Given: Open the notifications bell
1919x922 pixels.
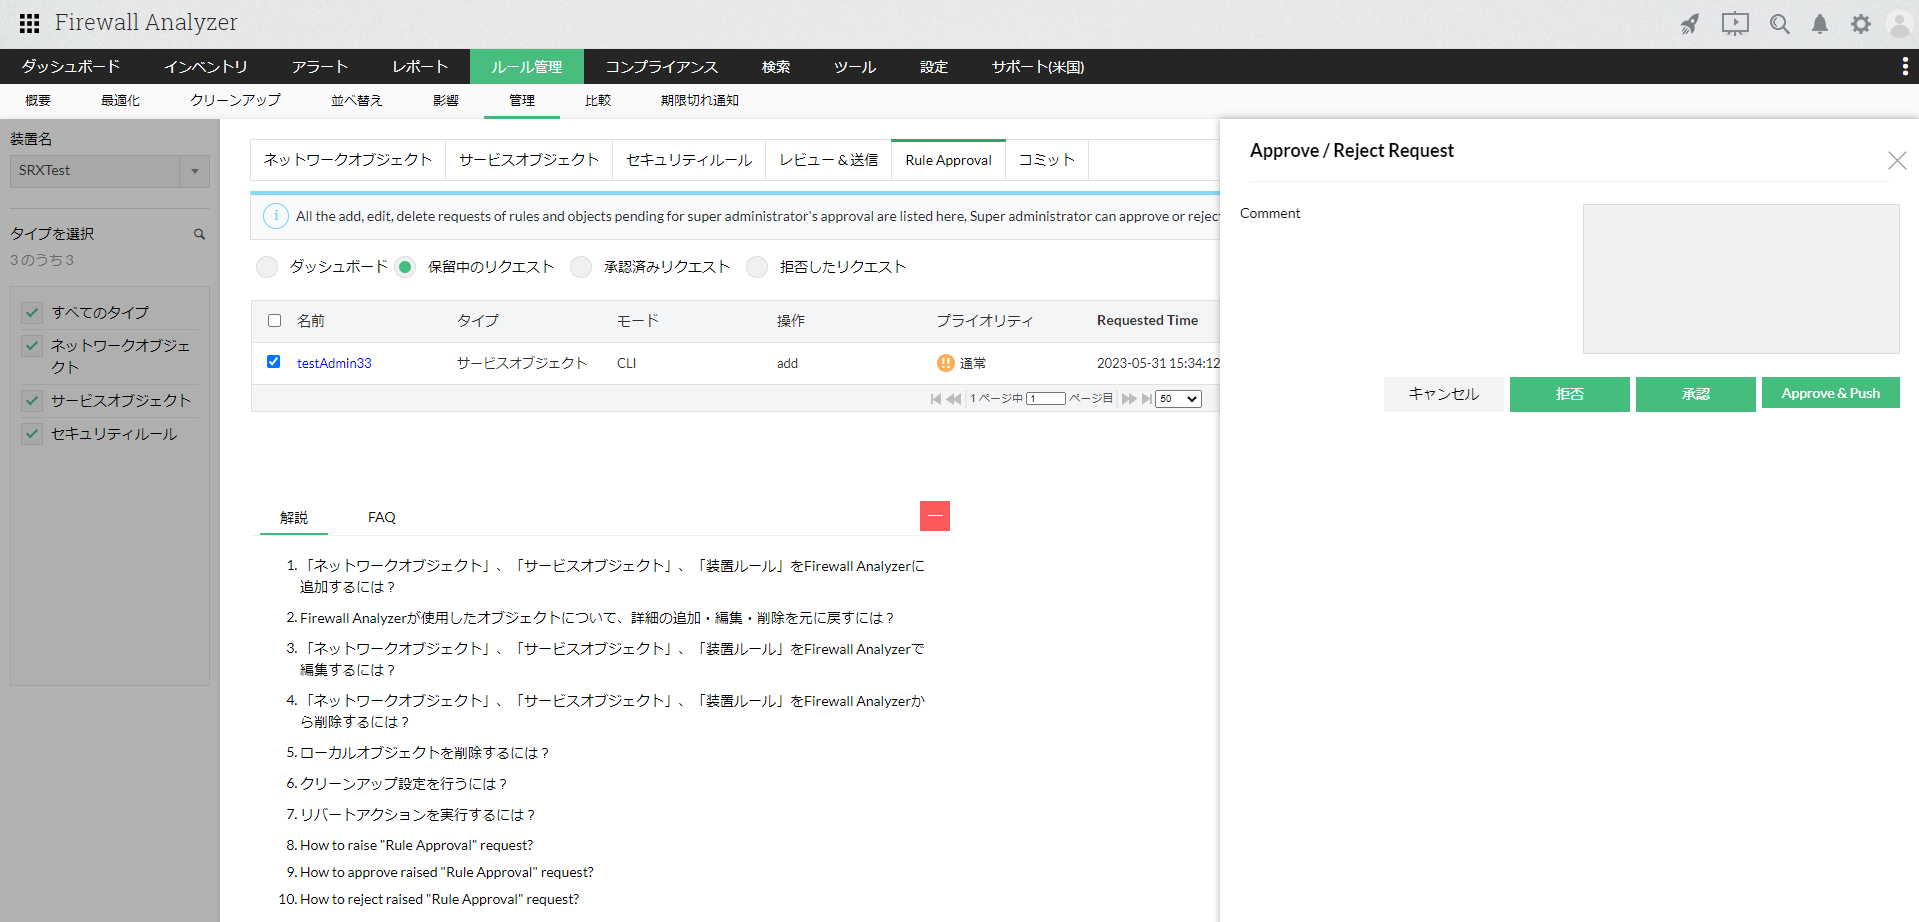Looking at the screenshot, I should [x=1819, y=24].
